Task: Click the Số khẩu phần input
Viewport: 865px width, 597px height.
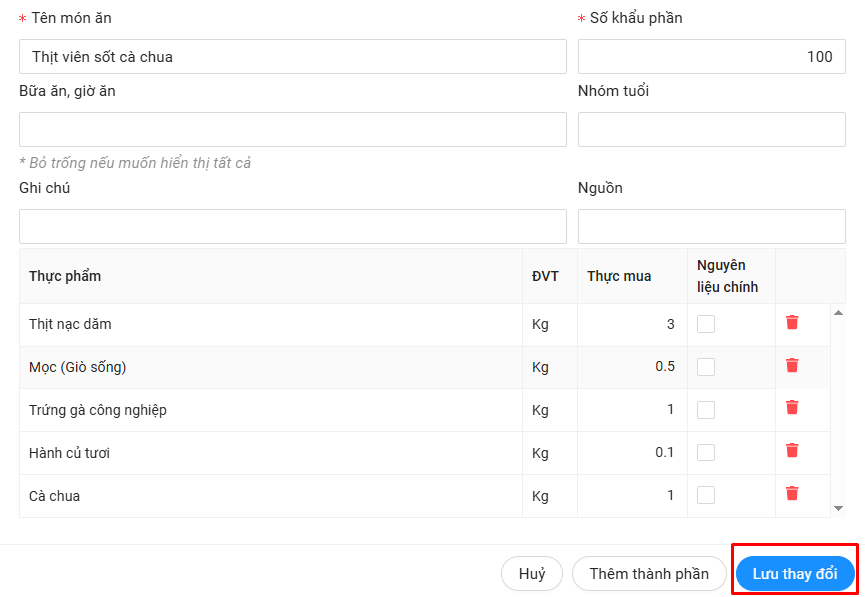Action: click(711, 57)
